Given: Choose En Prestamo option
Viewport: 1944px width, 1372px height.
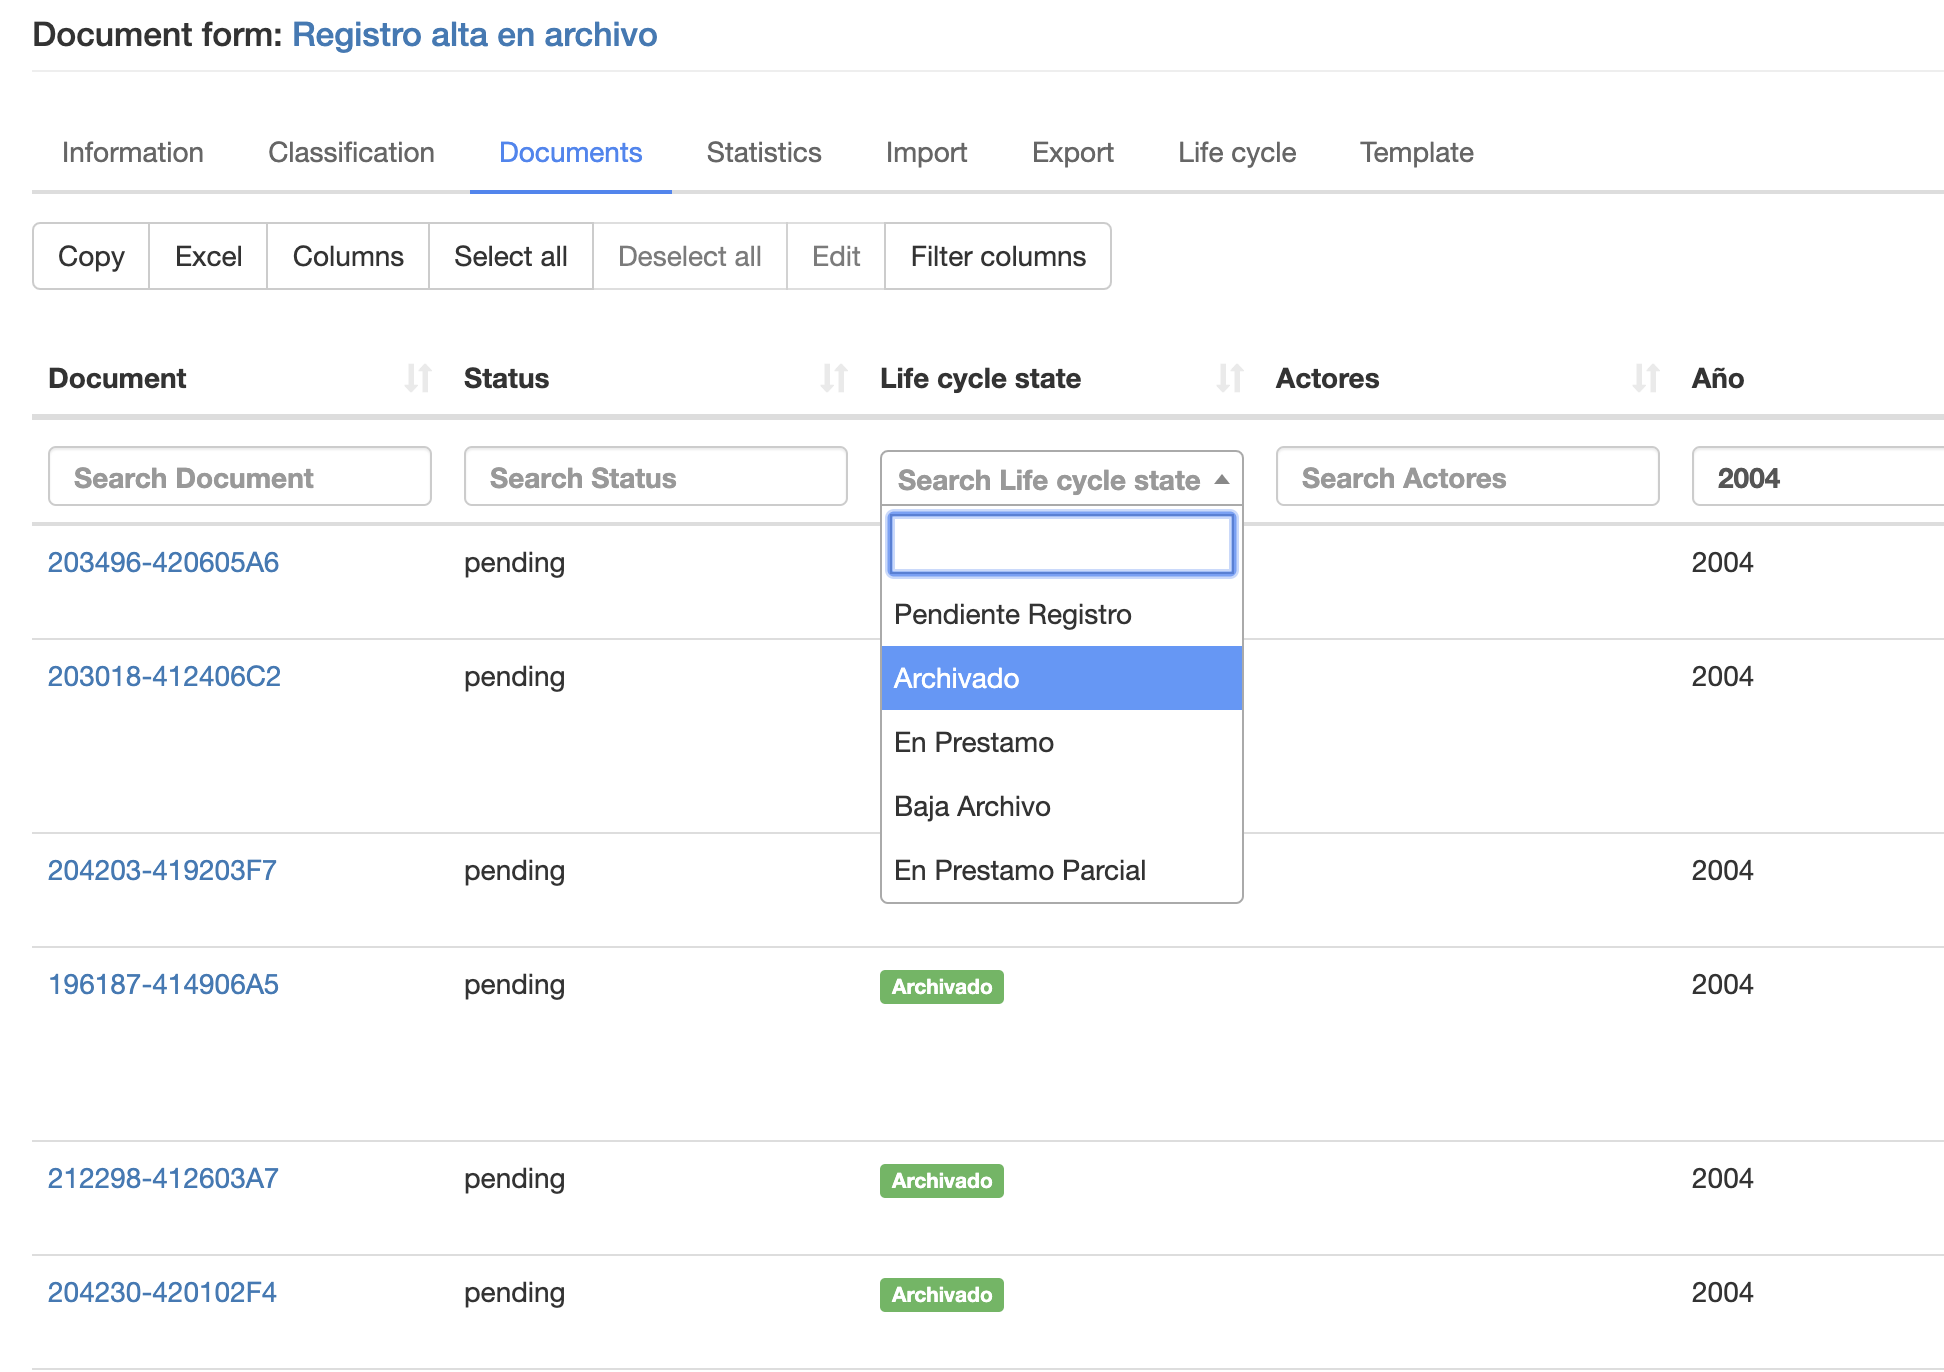Looking at the screenshot, I should [1061, 742].
